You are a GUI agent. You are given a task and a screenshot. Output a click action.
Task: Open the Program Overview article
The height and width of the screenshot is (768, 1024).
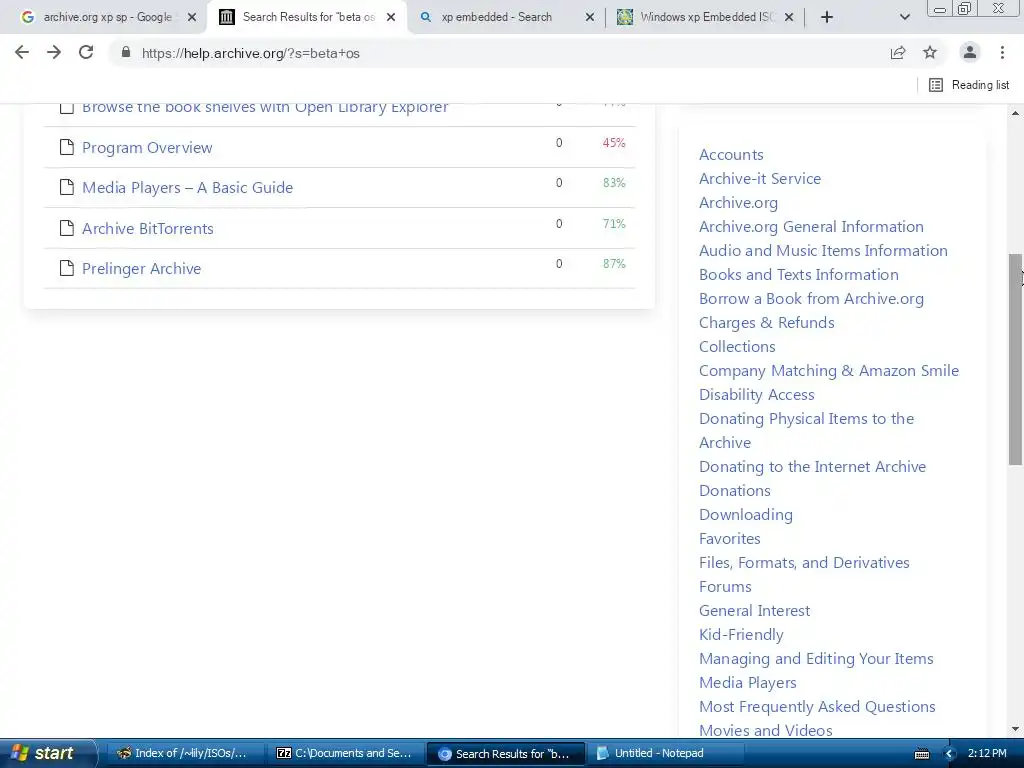coord(147,148)
